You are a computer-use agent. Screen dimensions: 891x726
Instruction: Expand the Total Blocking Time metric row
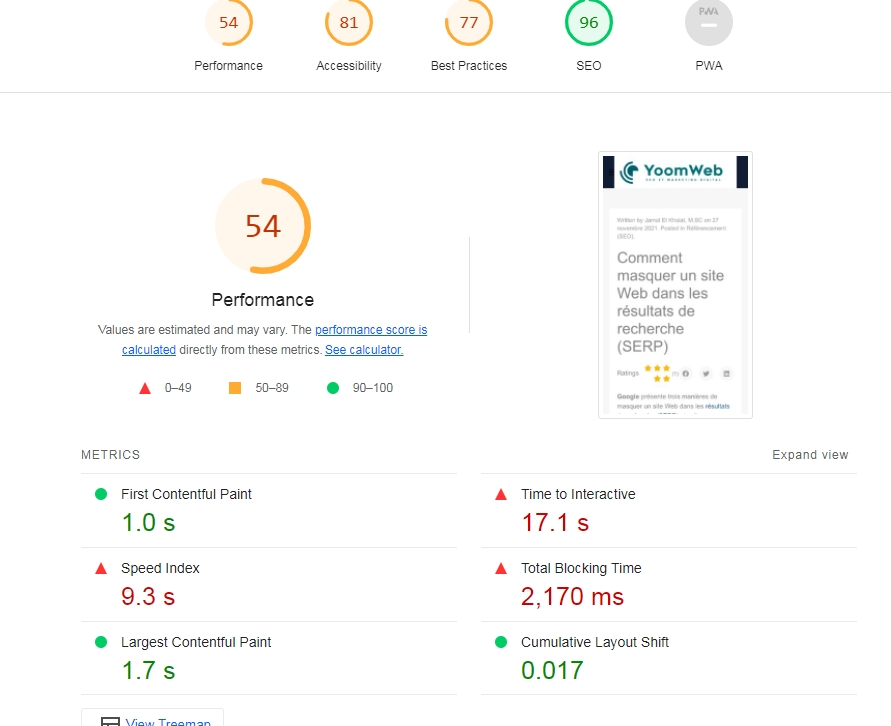point(581,568)
